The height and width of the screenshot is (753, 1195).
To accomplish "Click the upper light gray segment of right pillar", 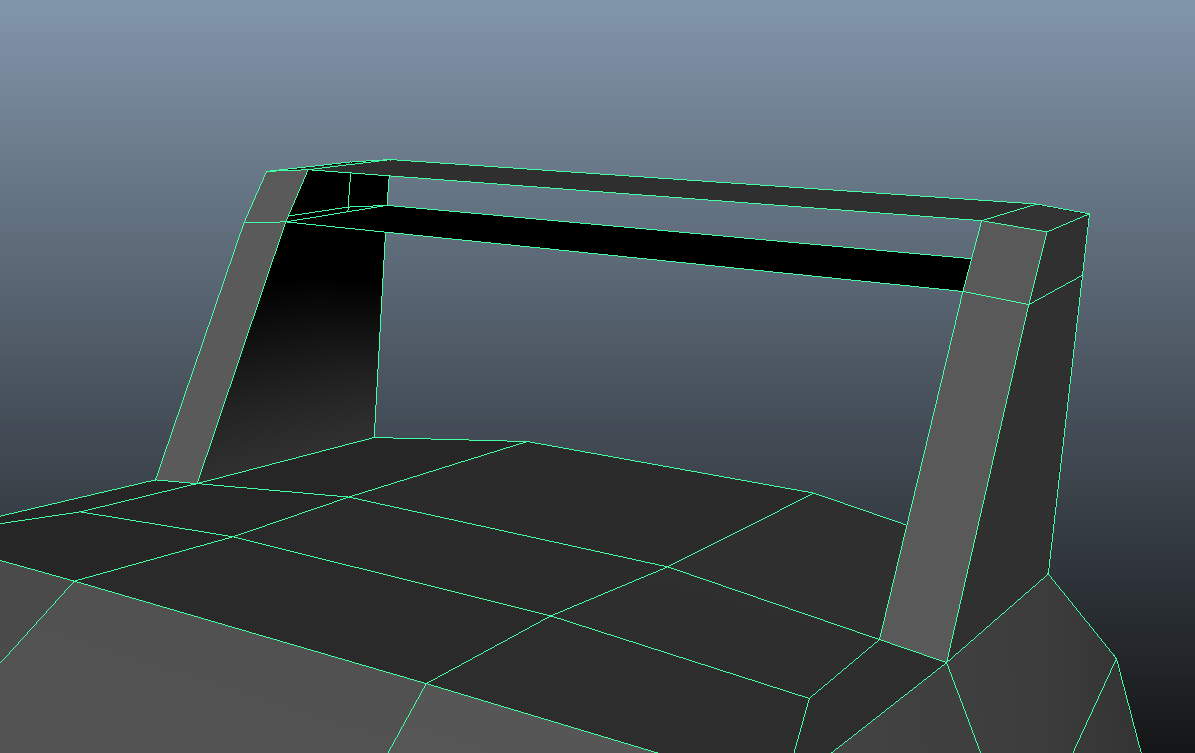I will coord(1004,263).
